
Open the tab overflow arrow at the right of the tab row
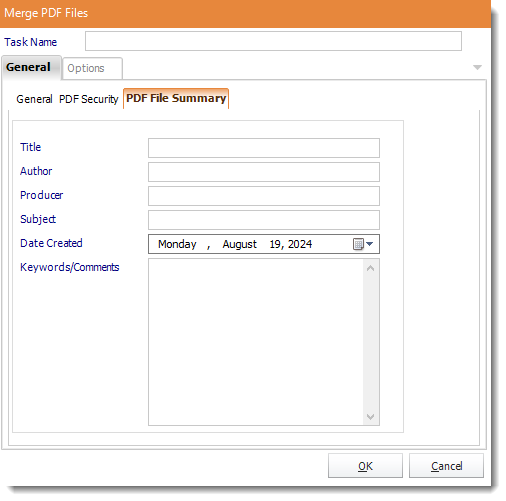(477, 68)
